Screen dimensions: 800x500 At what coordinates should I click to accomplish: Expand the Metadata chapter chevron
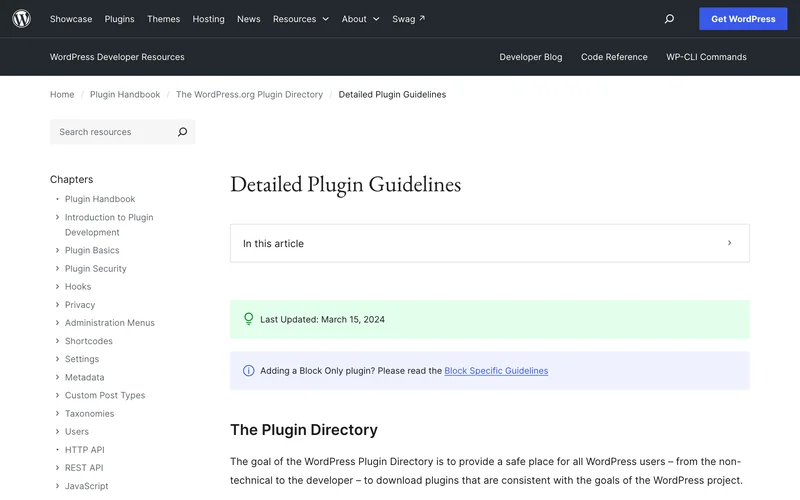point(57,377)
